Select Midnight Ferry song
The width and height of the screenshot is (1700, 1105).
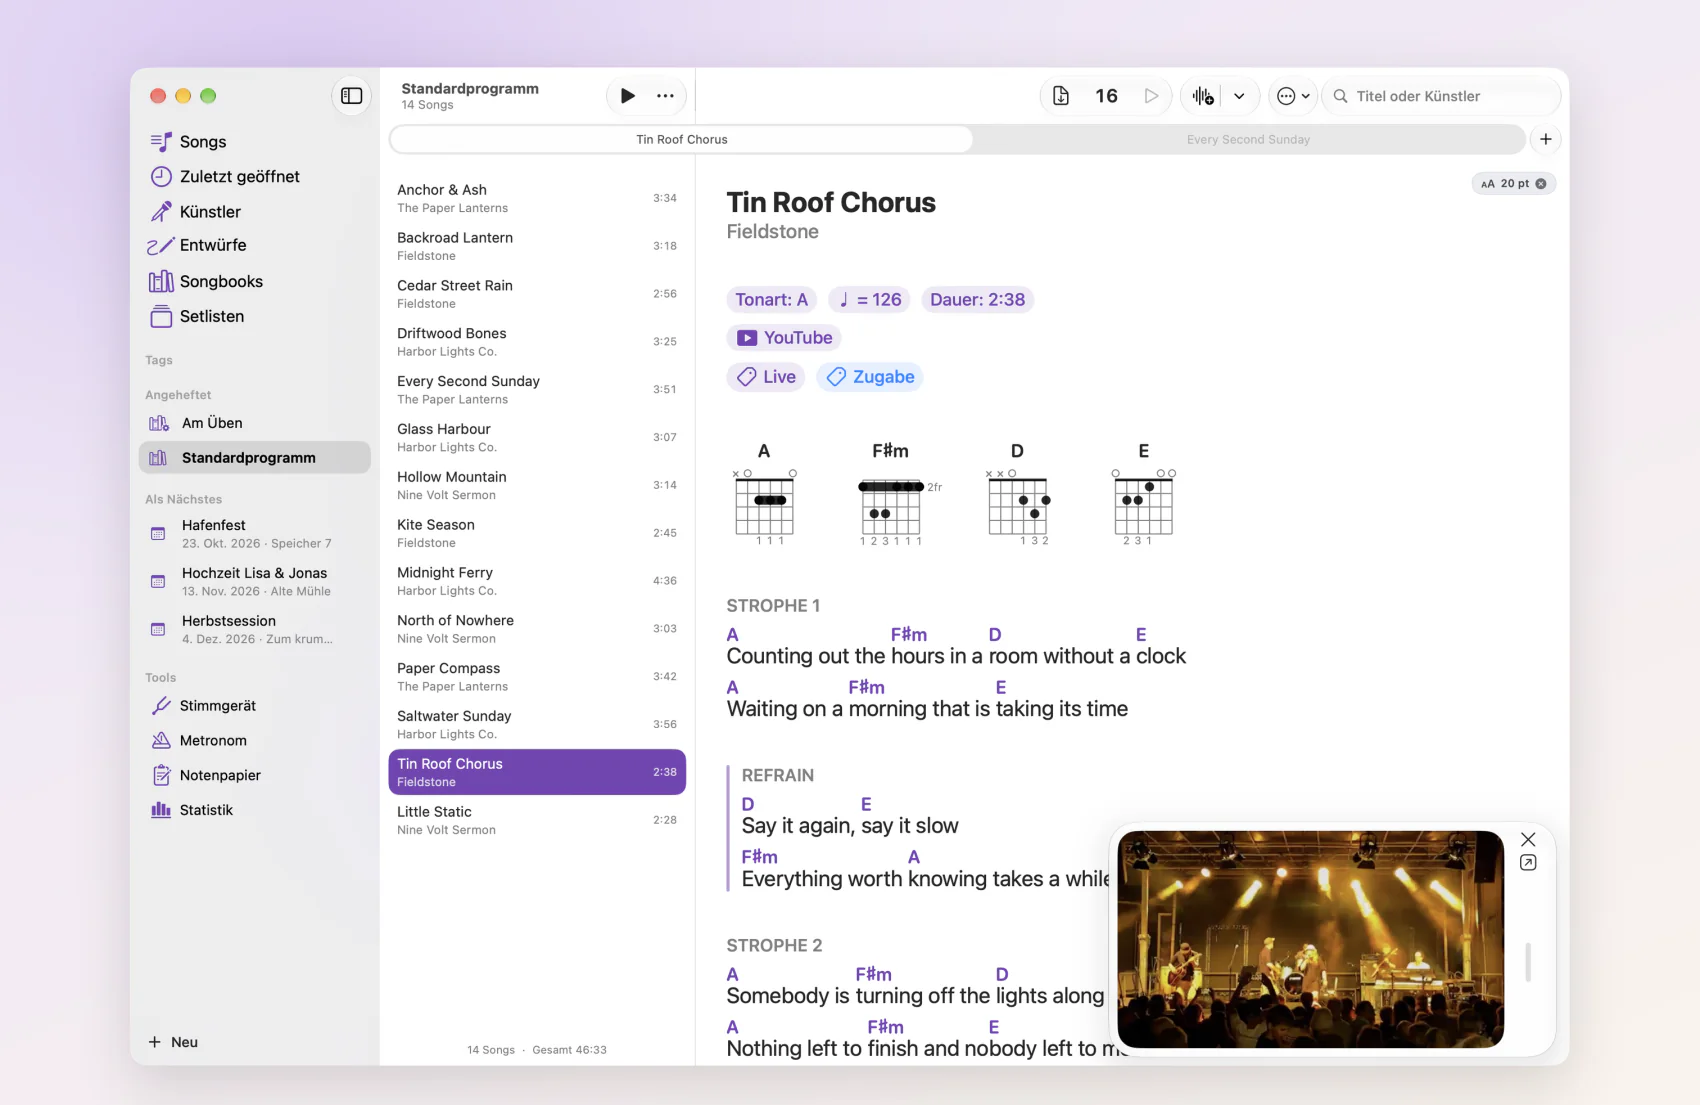coord(537,581)
